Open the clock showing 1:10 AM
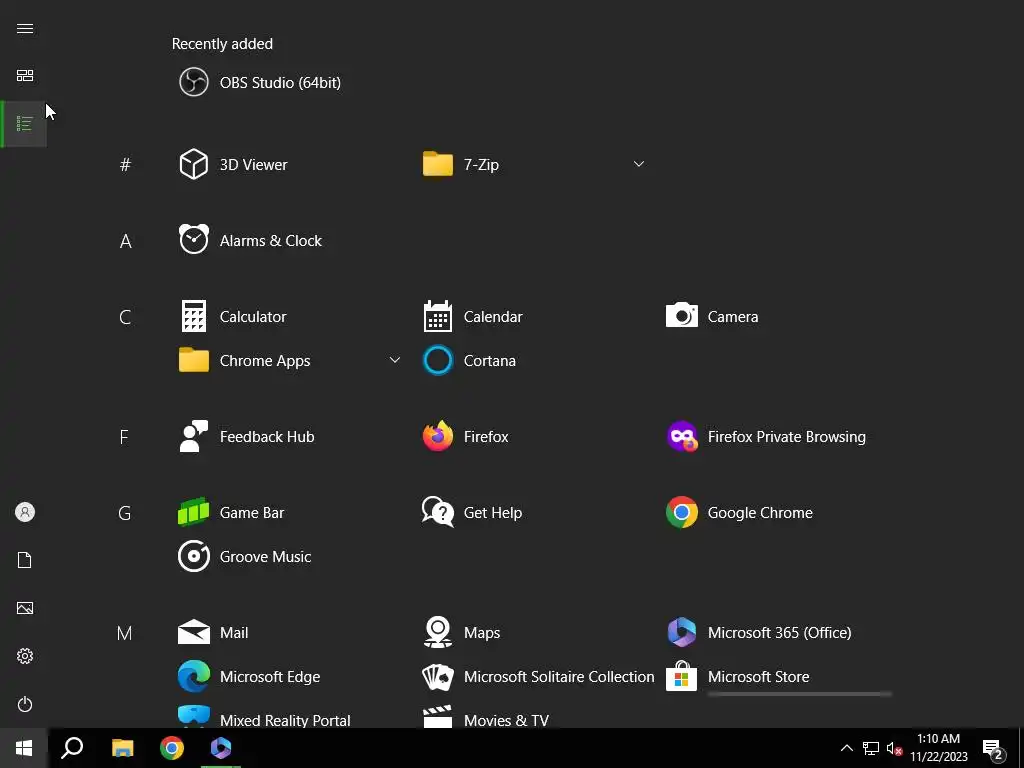 click(939, 748)
